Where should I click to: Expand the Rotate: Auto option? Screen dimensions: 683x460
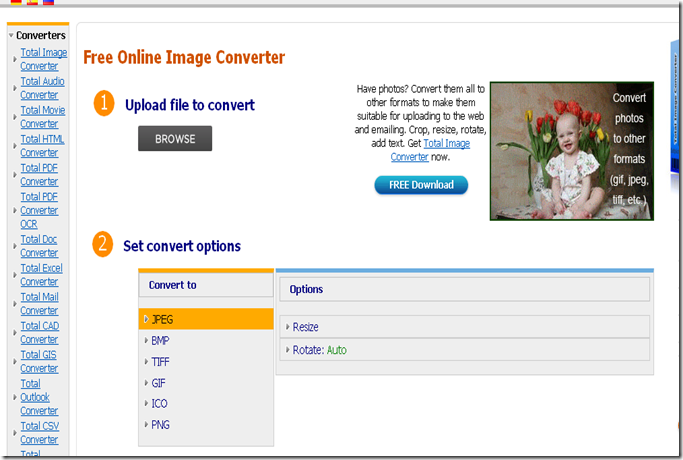coord(464,350)
